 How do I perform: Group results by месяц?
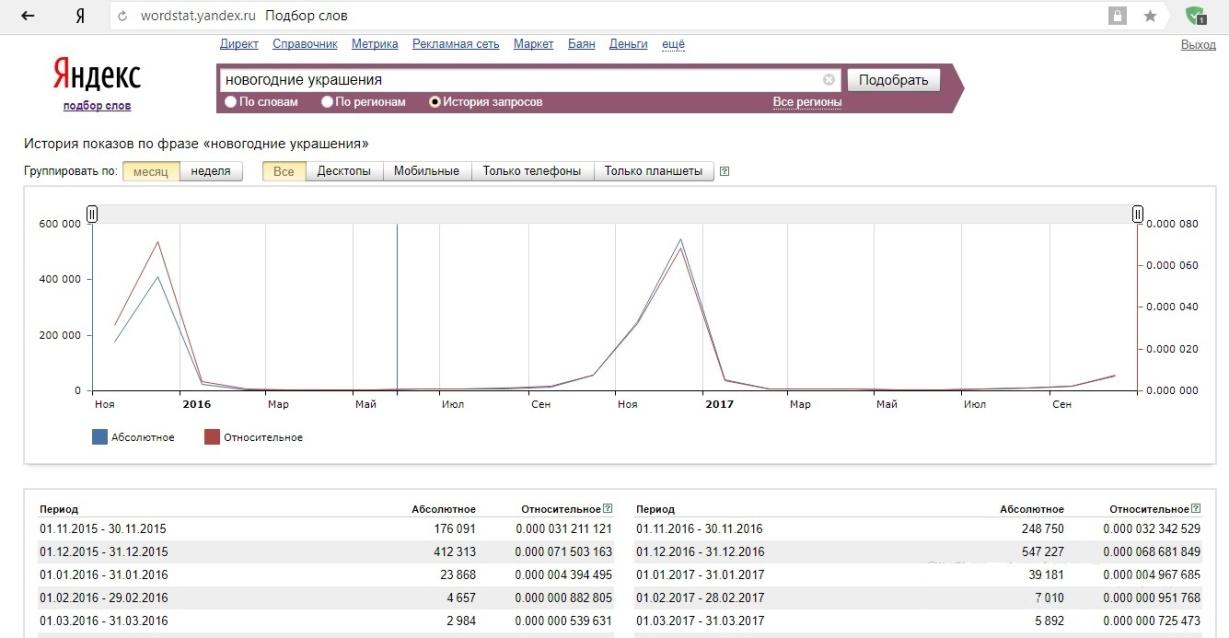point(151,171)
